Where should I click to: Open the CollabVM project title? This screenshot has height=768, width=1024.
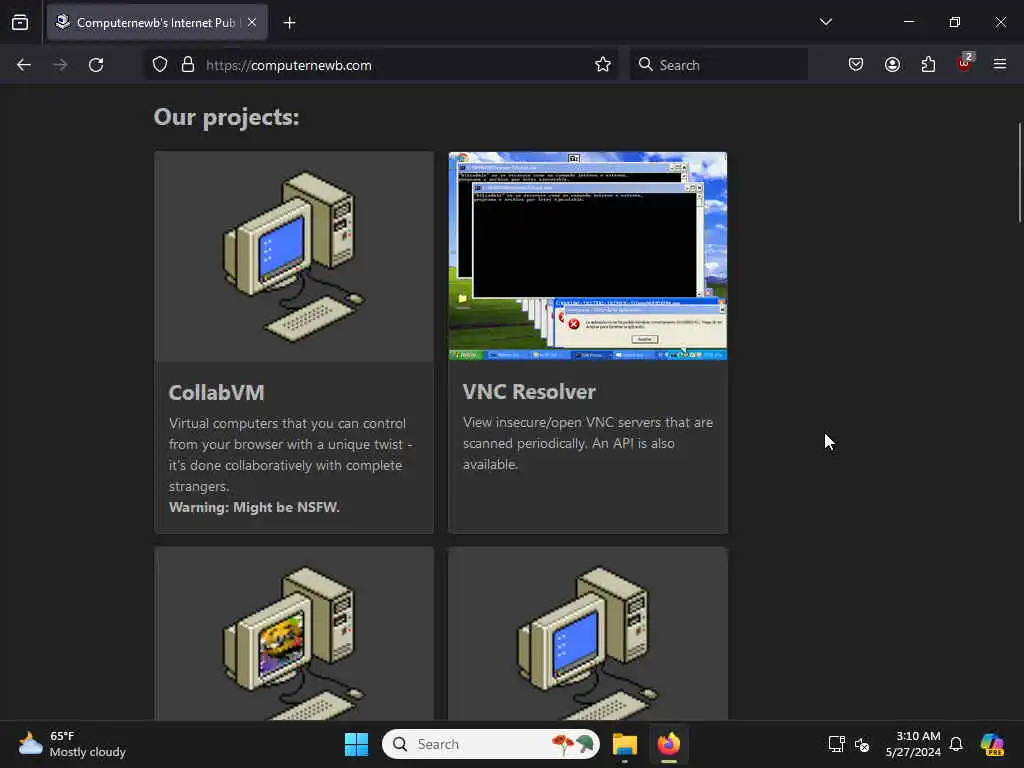[217, 392]
